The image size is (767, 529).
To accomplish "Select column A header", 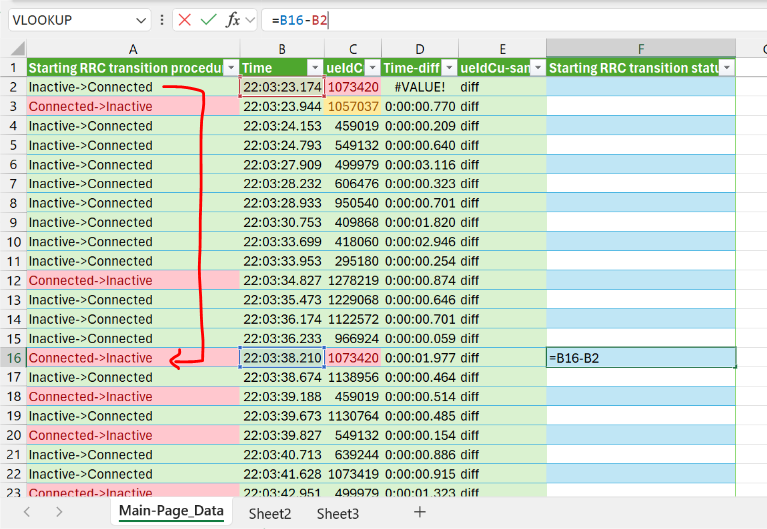I will click(x=133, y=49).
